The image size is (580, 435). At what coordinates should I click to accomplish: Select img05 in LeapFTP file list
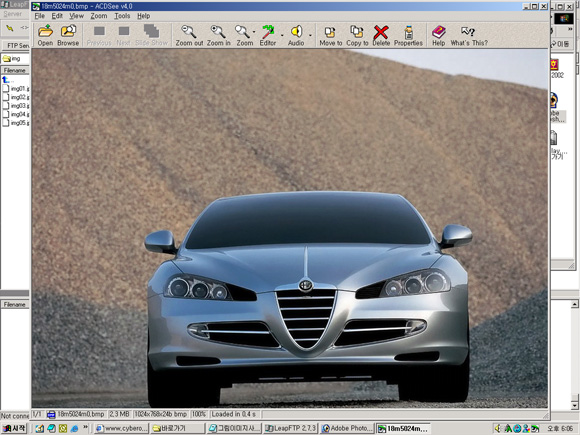pyautogui.click(x=16, y=122)
